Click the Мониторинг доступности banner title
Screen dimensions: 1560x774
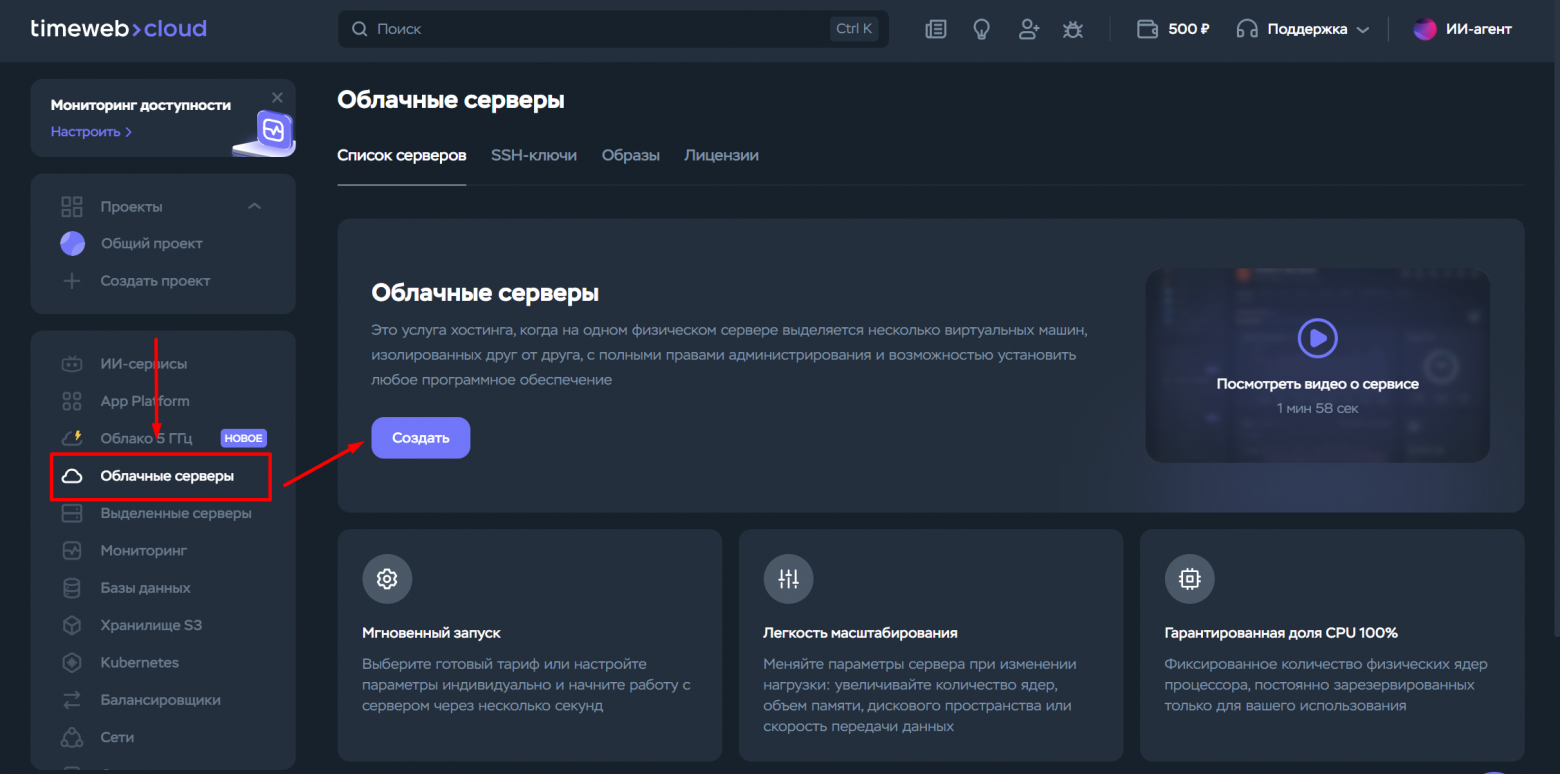141,105
